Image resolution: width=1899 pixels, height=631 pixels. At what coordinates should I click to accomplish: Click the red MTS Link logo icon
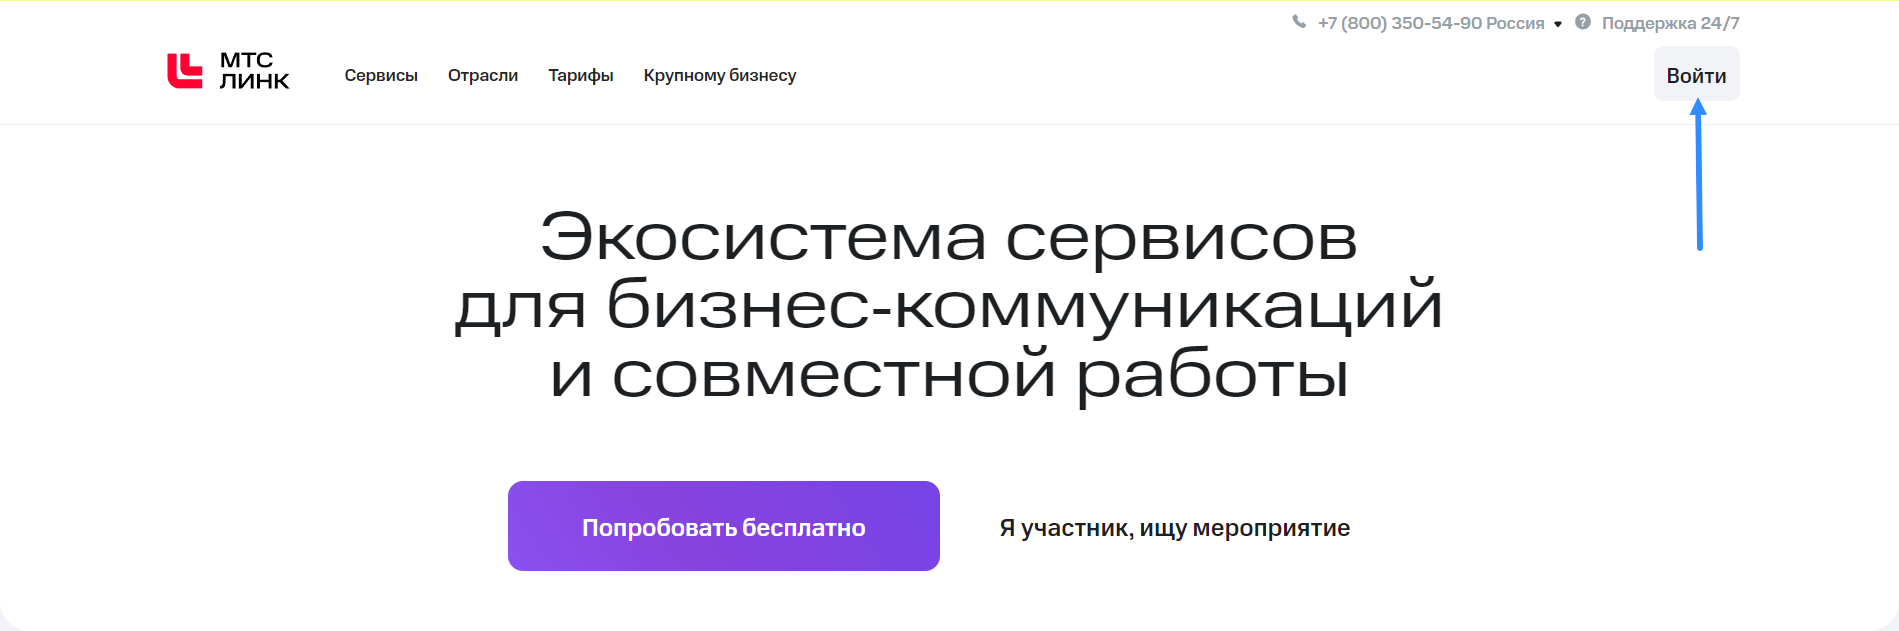tap(184, 71)
